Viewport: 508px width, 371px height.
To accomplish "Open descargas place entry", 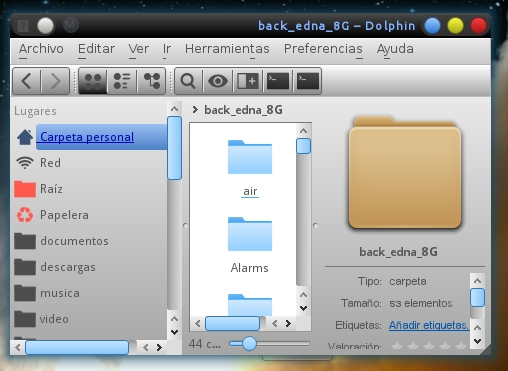I will click(x=68, y=267).
